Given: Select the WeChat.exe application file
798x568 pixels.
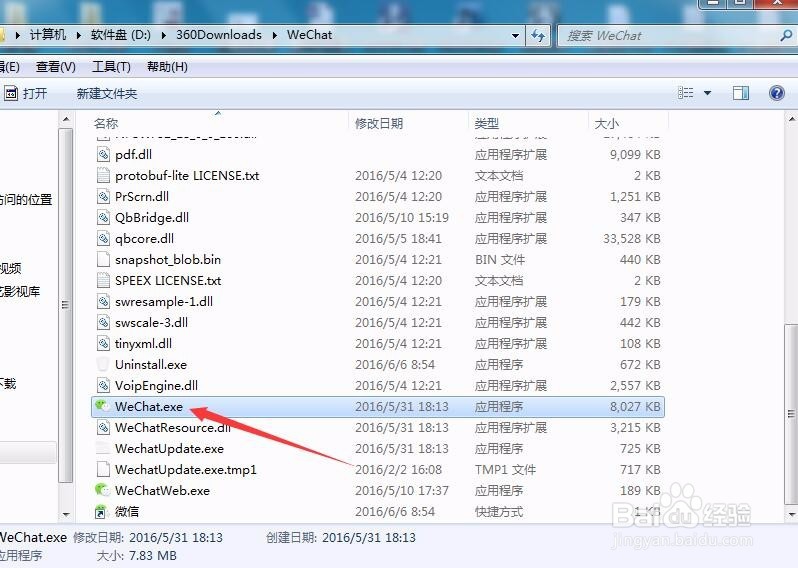Looking at the screenshot, I should coord(149,407).
